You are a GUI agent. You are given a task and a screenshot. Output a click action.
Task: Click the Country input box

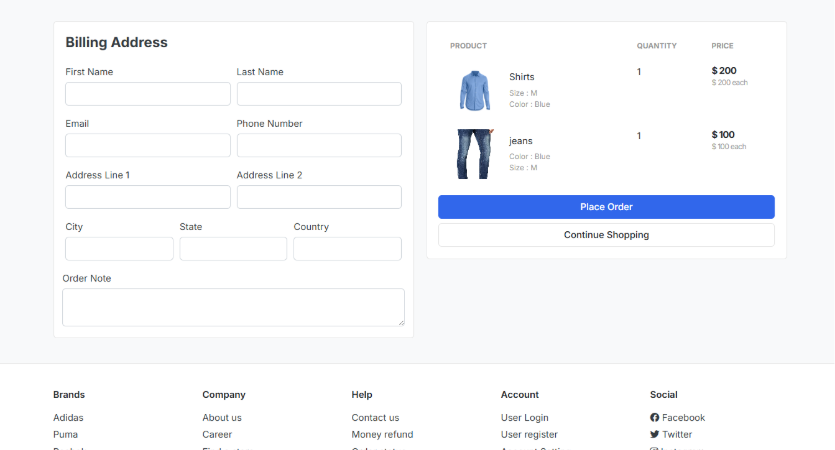click(x=347, y=249)
